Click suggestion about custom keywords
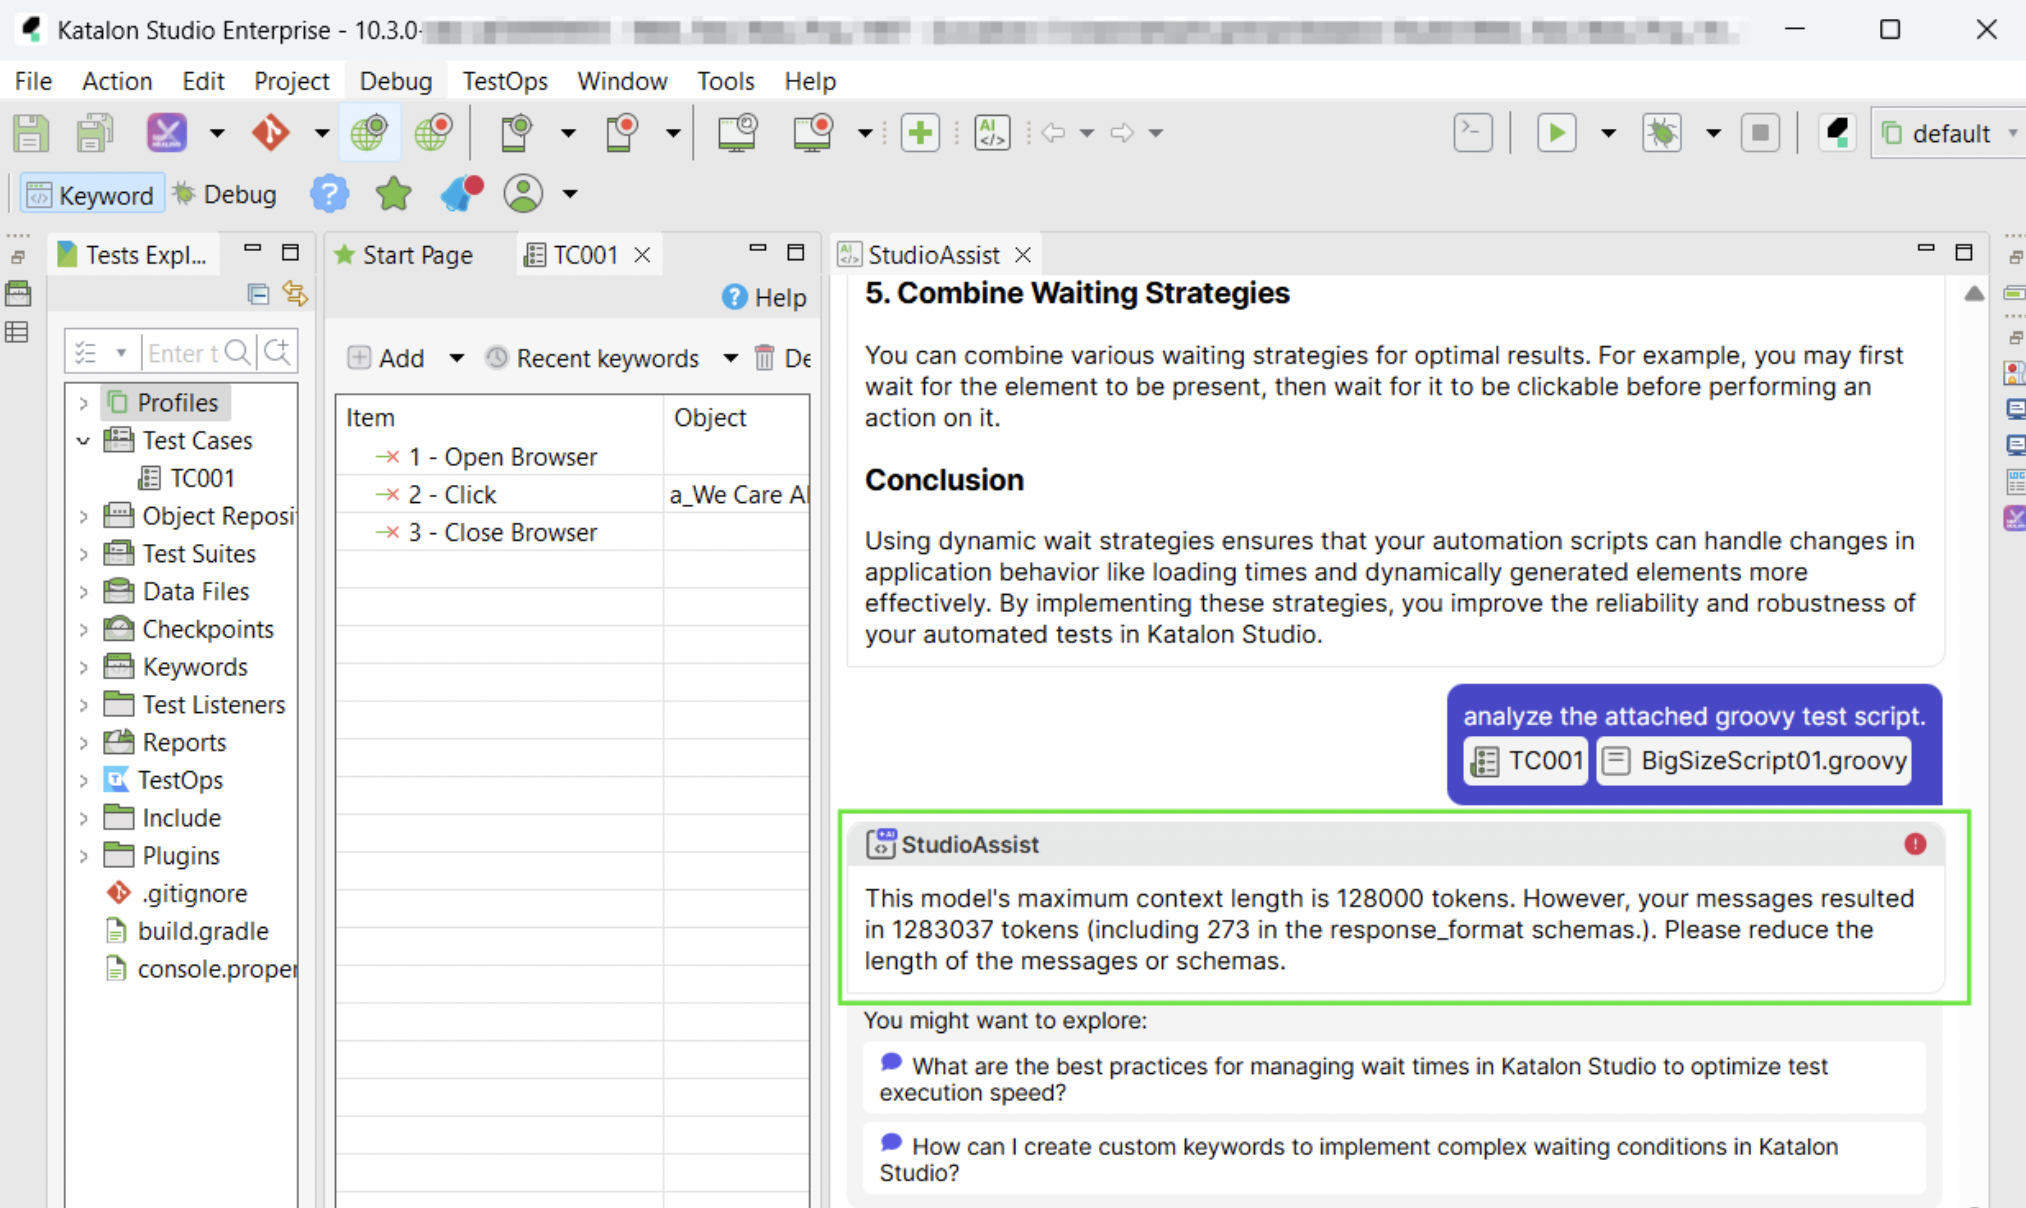The height and width of the screenshot is (1208, 2026). coord(1394,1158)
